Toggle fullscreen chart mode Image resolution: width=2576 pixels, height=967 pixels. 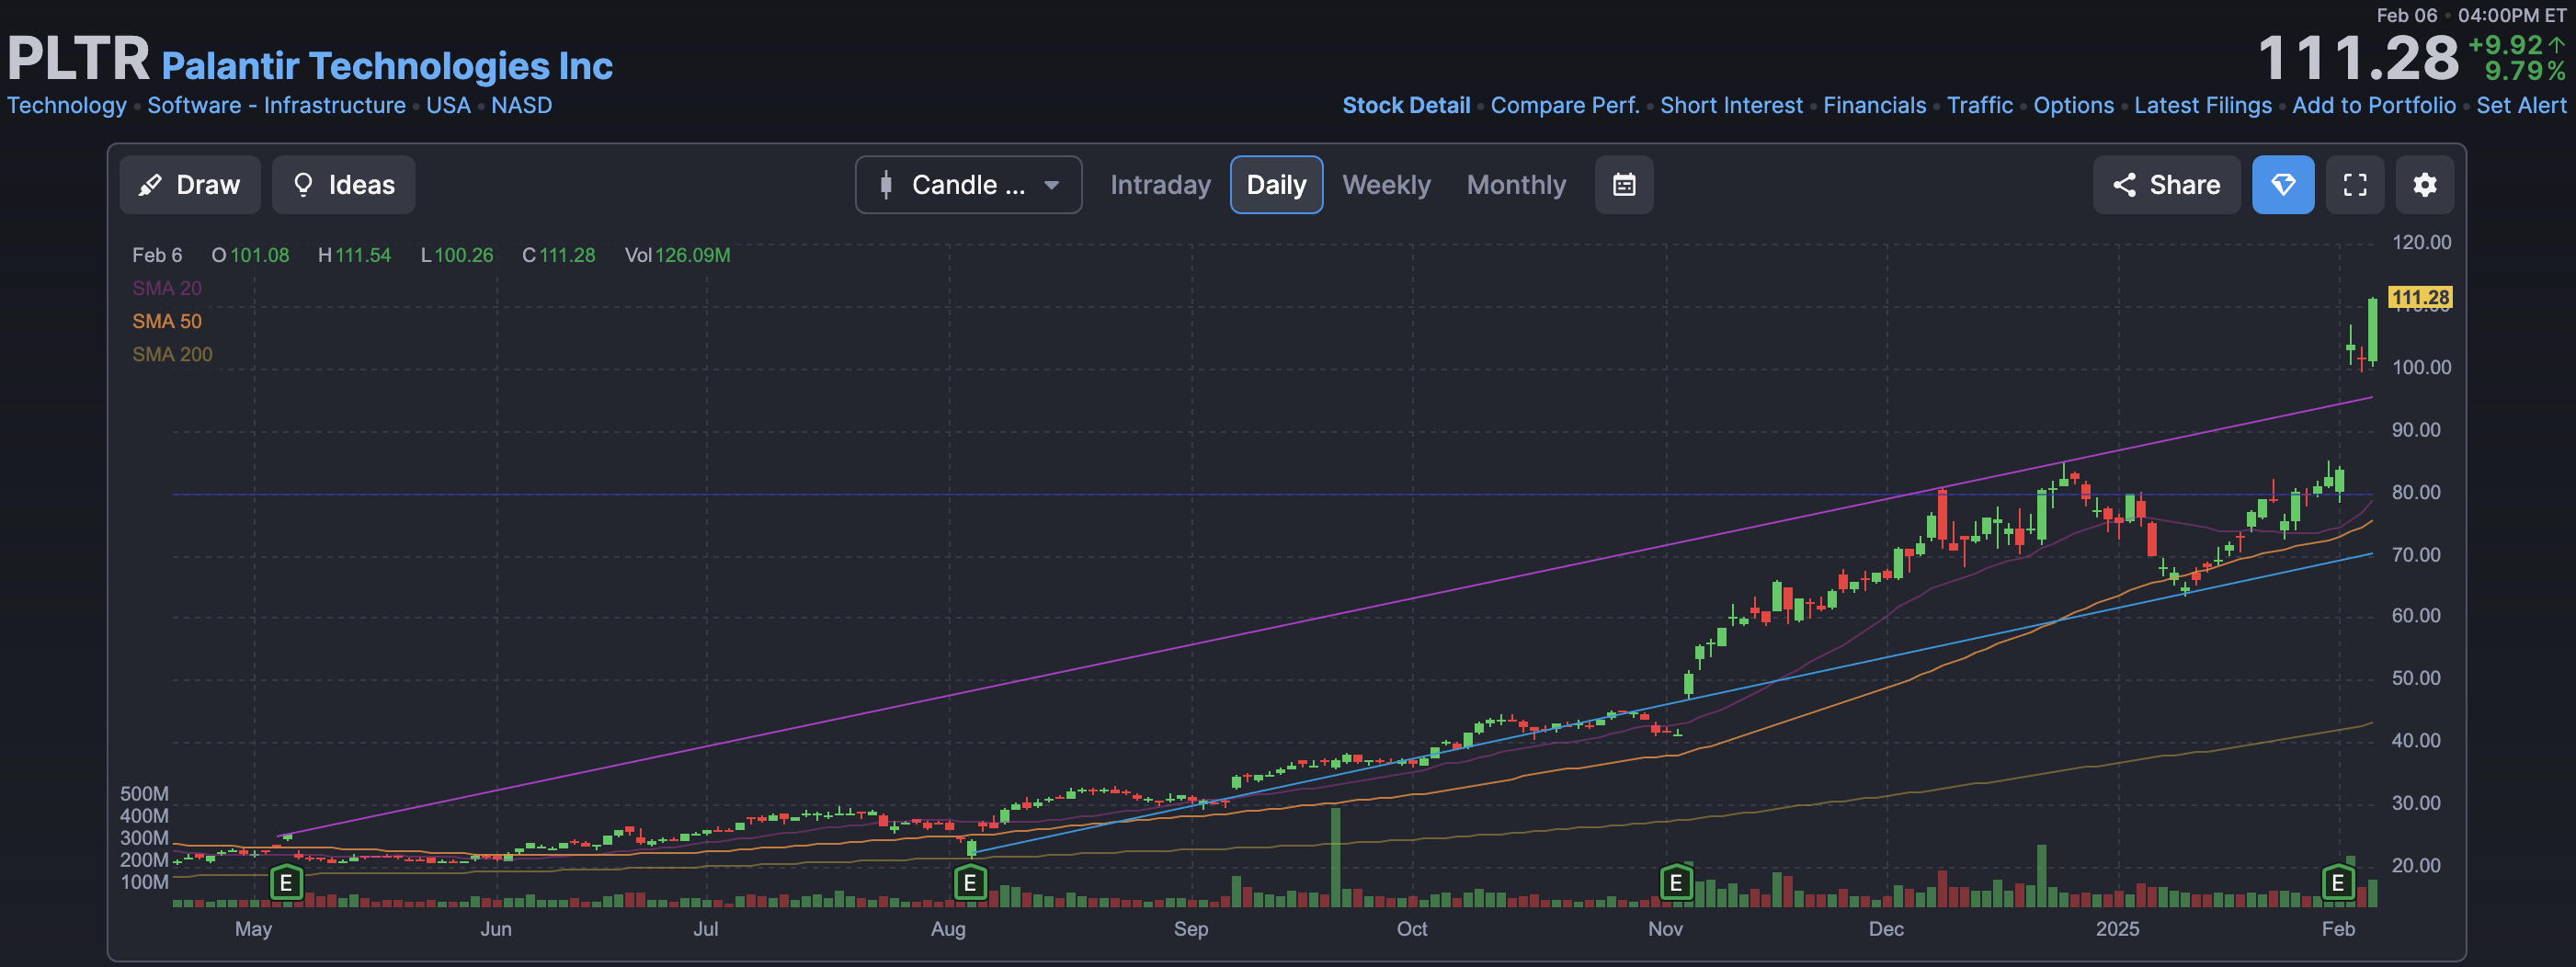click(2355, 185)
